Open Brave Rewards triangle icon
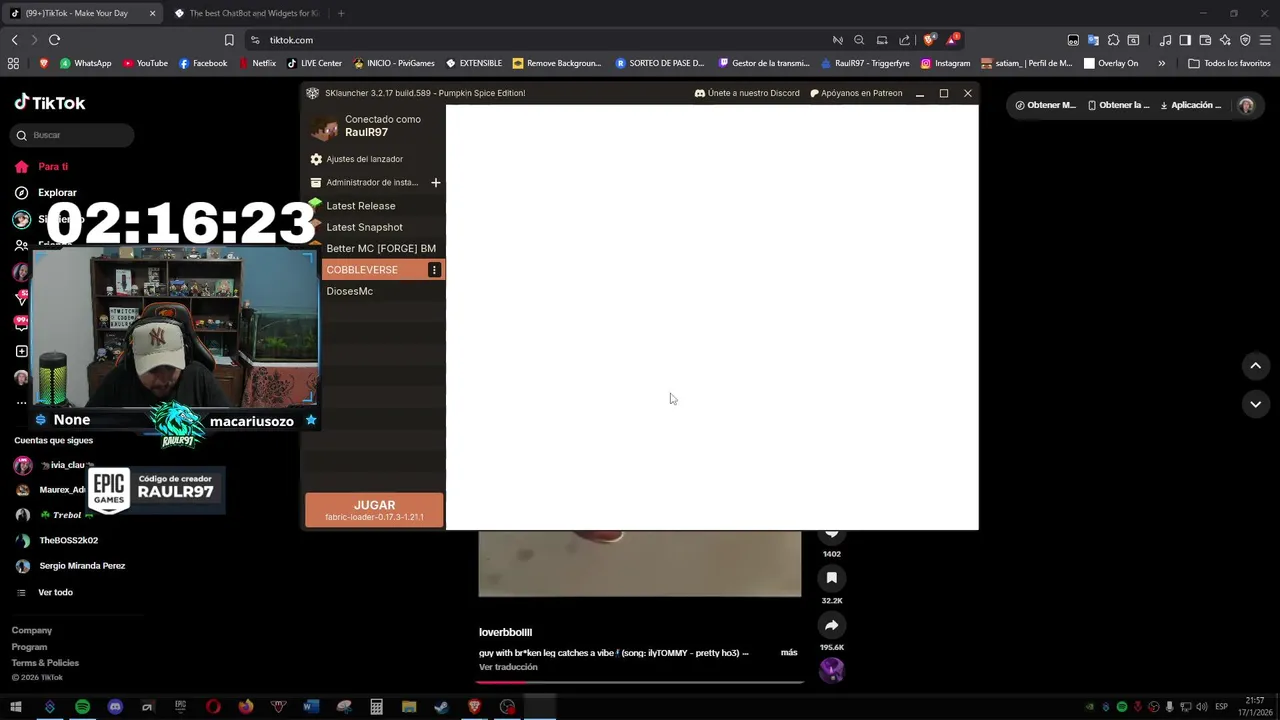Image resolution: width=1280 pixels, height=720 pixels. 951,40
